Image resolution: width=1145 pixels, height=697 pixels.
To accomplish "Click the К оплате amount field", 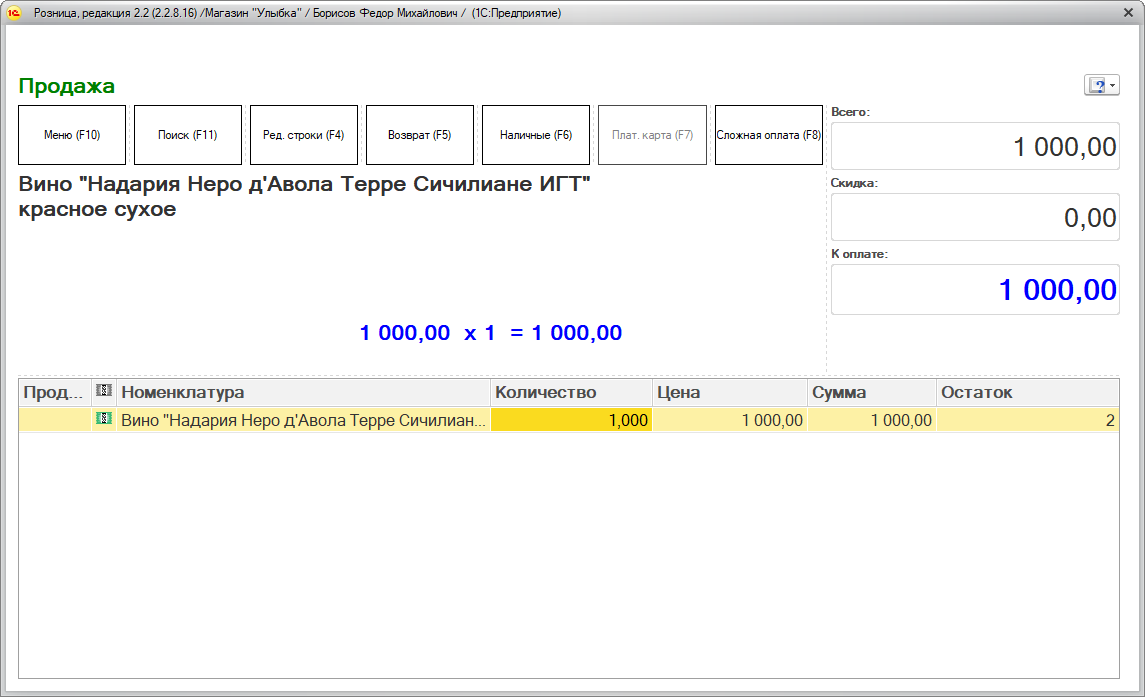I will click(975, 289).
